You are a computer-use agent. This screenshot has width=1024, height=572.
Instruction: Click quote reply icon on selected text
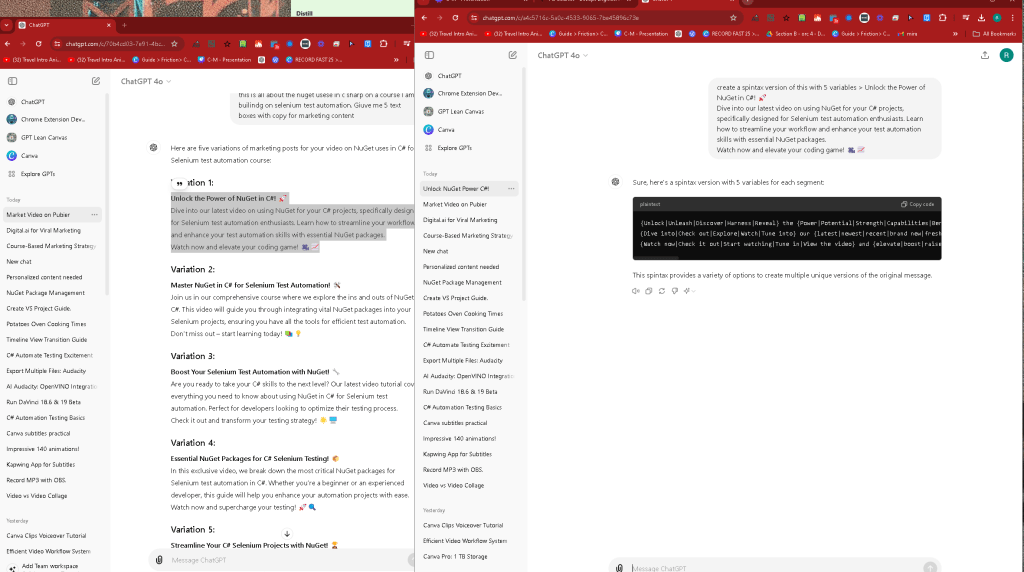[180, 183]
